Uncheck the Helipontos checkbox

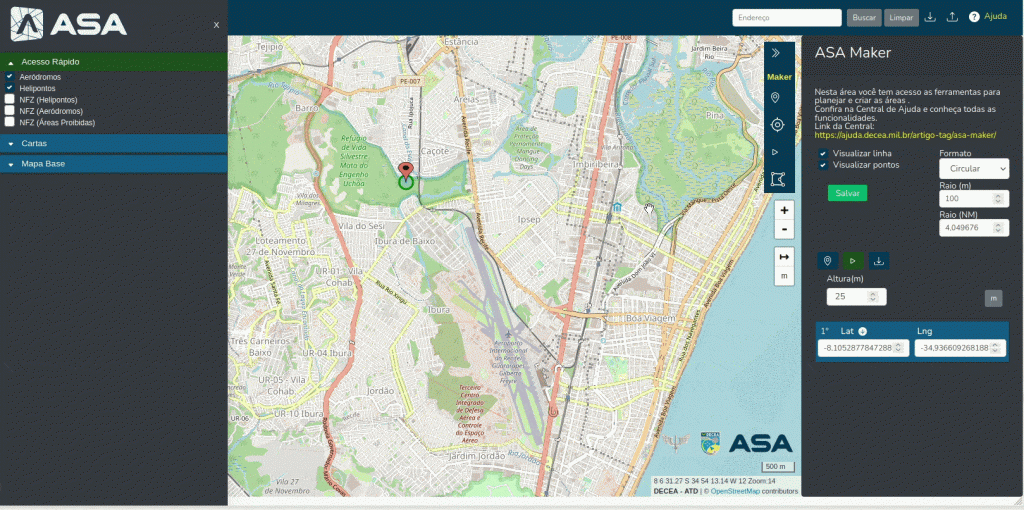tap(10, 88)
